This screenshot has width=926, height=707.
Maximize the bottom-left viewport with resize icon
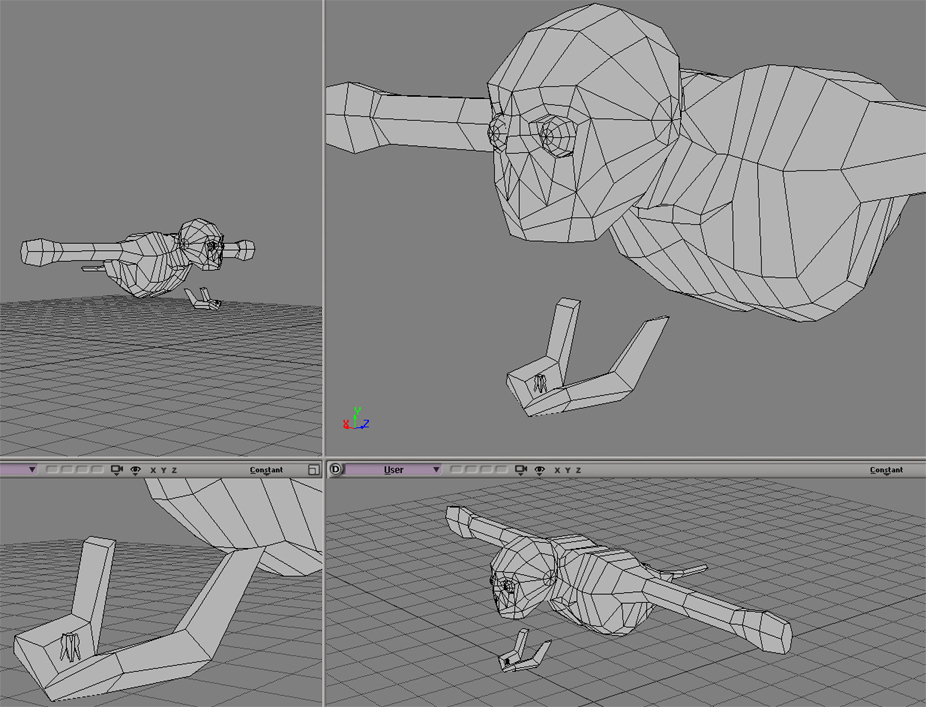click(x=314, y=469)
